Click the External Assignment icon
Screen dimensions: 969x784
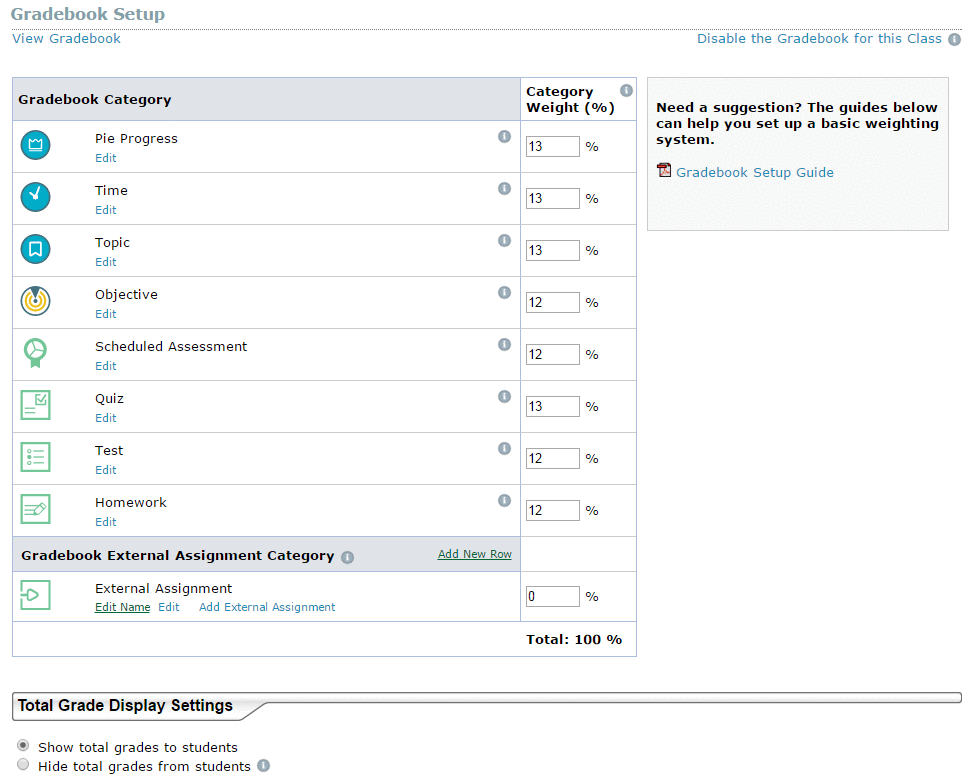35,595
